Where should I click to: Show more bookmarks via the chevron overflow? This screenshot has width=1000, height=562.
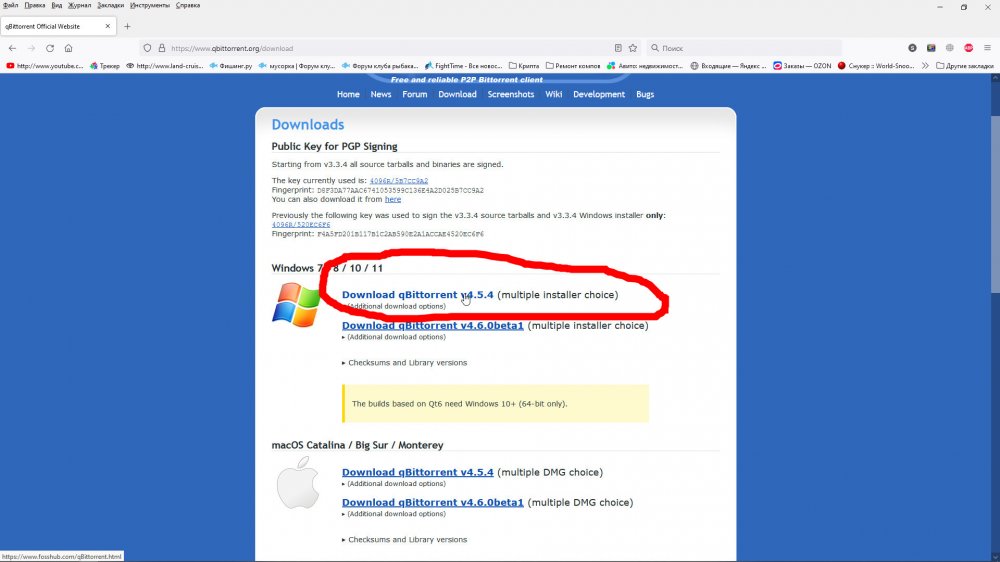[x=925, y=66]
